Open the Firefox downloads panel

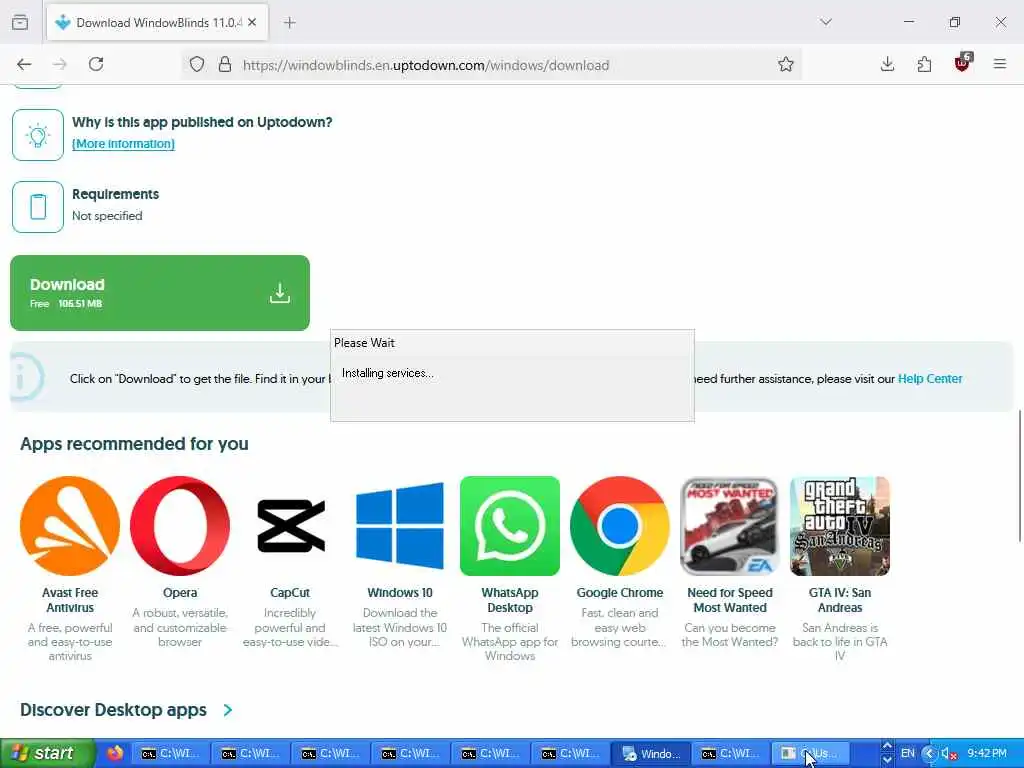[x=887, y=64]
